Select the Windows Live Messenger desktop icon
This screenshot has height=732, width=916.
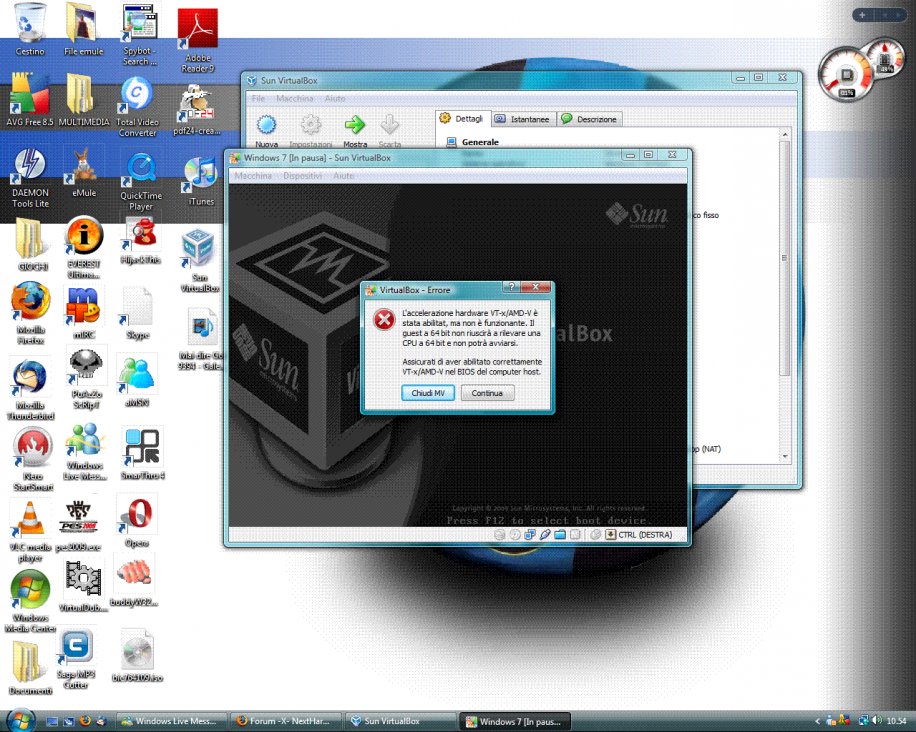coord(85,452)
